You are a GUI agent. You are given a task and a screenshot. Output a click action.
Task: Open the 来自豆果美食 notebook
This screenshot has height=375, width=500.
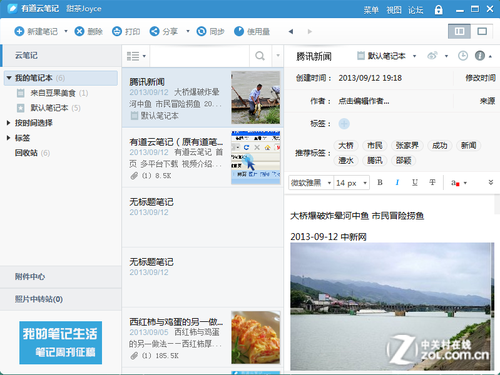(x=53, y=93)
